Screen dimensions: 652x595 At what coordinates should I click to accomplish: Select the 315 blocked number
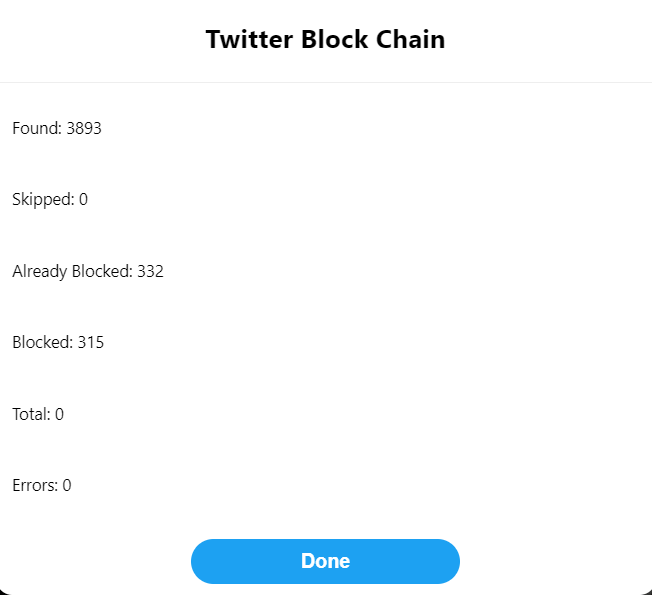coord(91,342)
